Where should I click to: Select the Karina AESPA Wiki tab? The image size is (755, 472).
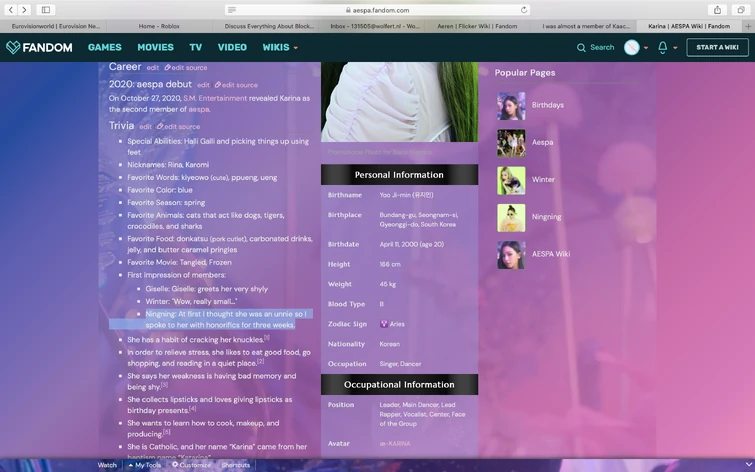(x=689, y=26)
